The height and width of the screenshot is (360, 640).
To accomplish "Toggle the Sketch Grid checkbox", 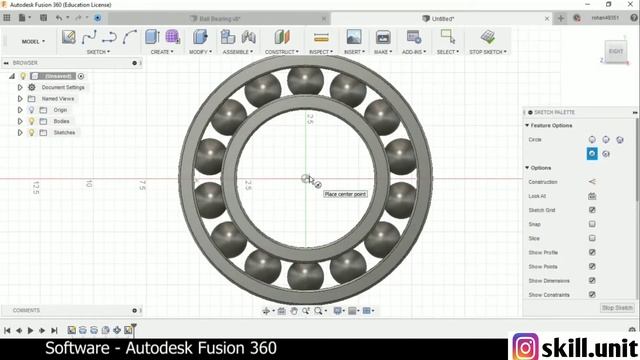I will click(x=592, y=210).
